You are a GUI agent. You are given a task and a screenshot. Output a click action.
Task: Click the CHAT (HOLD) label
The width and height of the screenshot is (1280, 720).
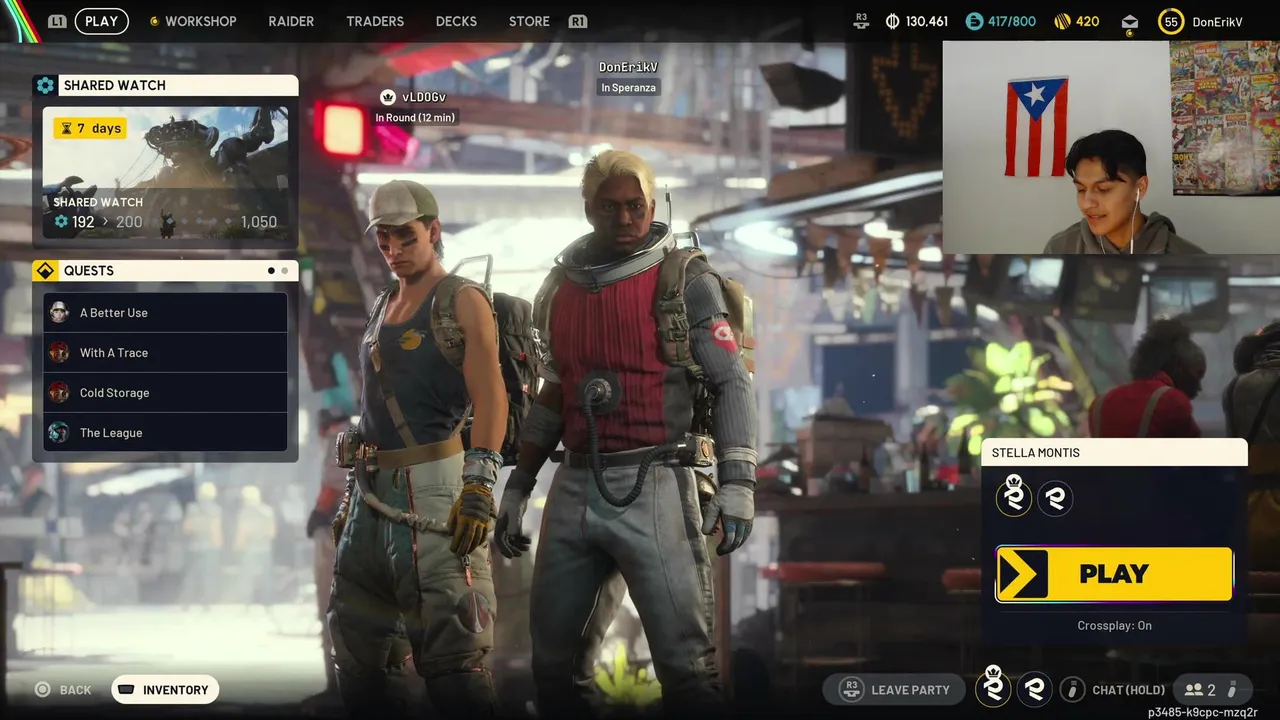click(x=1129, y=690)
